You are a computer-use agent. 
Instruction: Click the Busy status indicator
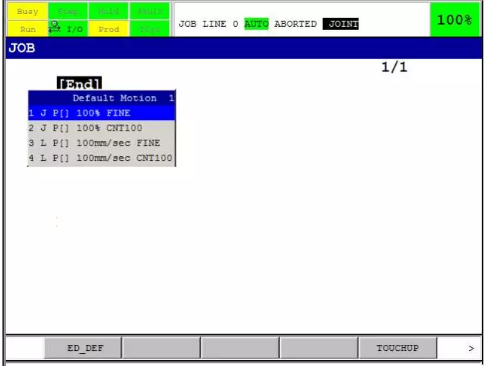pos(27,11)
